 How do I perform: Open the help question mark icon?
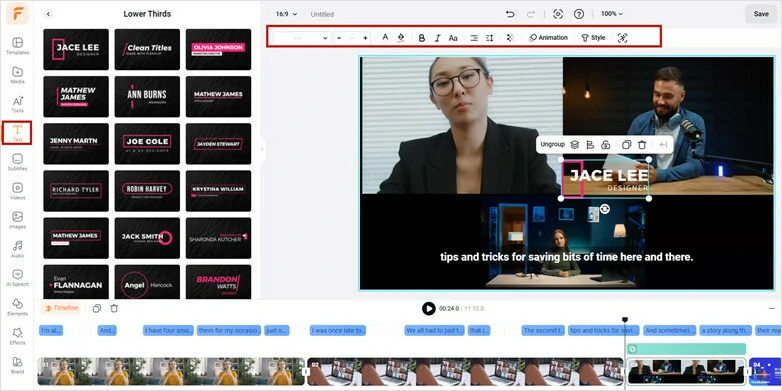[579, 14]
